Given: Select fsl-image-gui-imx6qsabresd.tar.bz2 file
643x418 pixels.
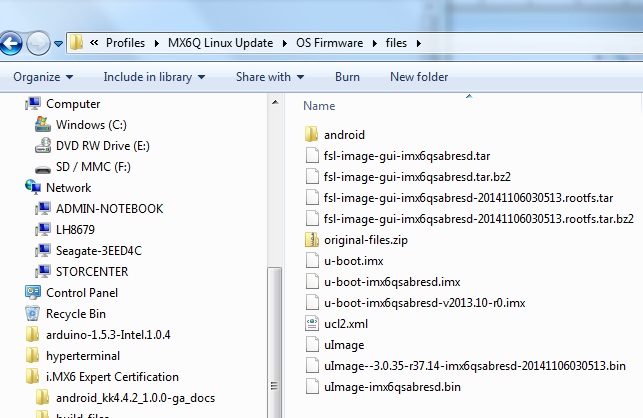Looking at the screenshot, I should [417, 177].
